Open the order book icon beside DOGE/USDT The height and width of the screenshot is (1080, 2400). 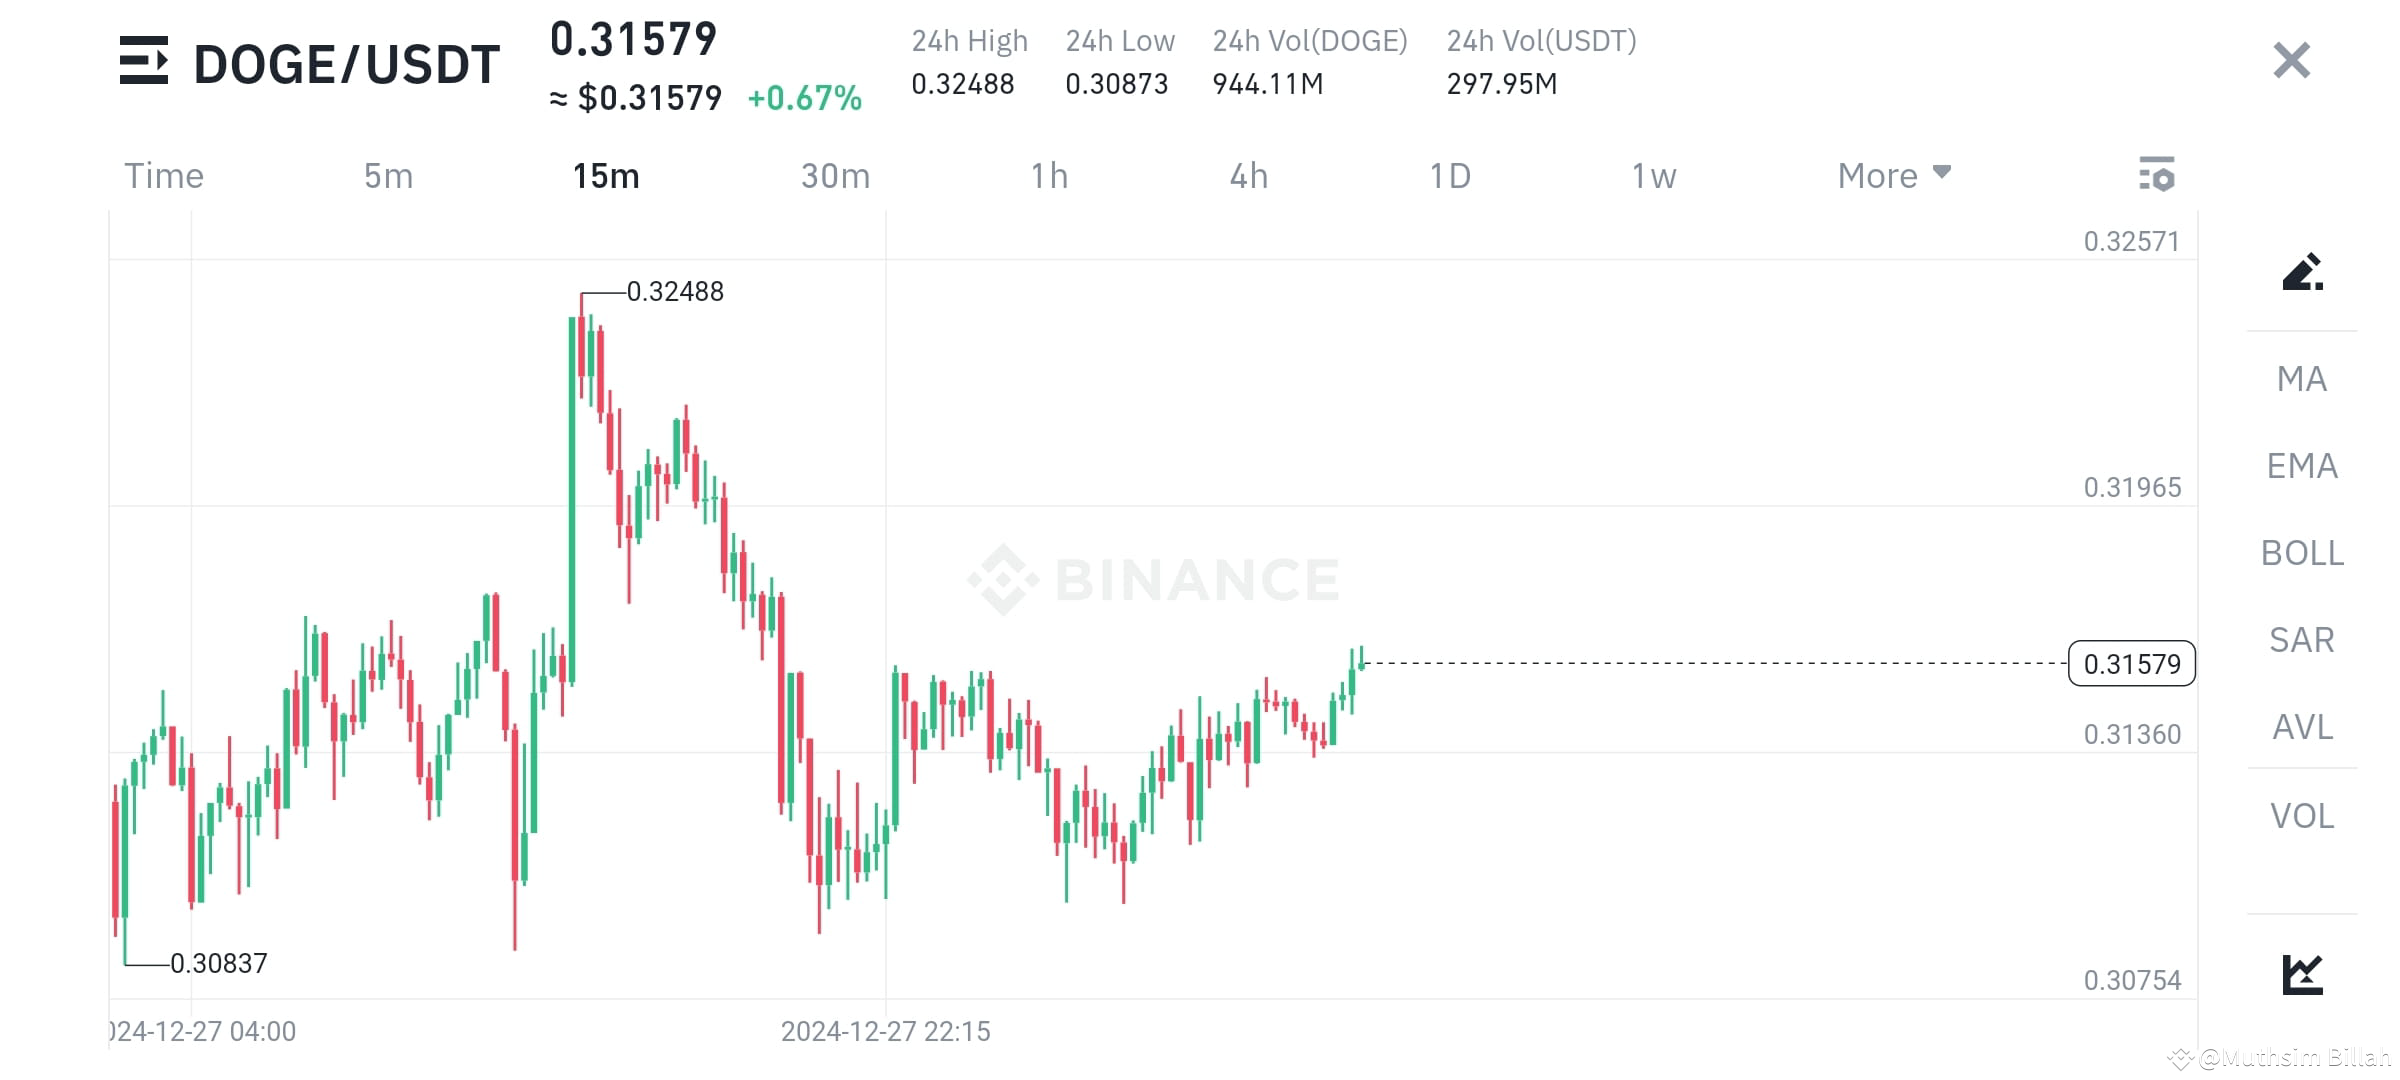[x=146, y=62]
